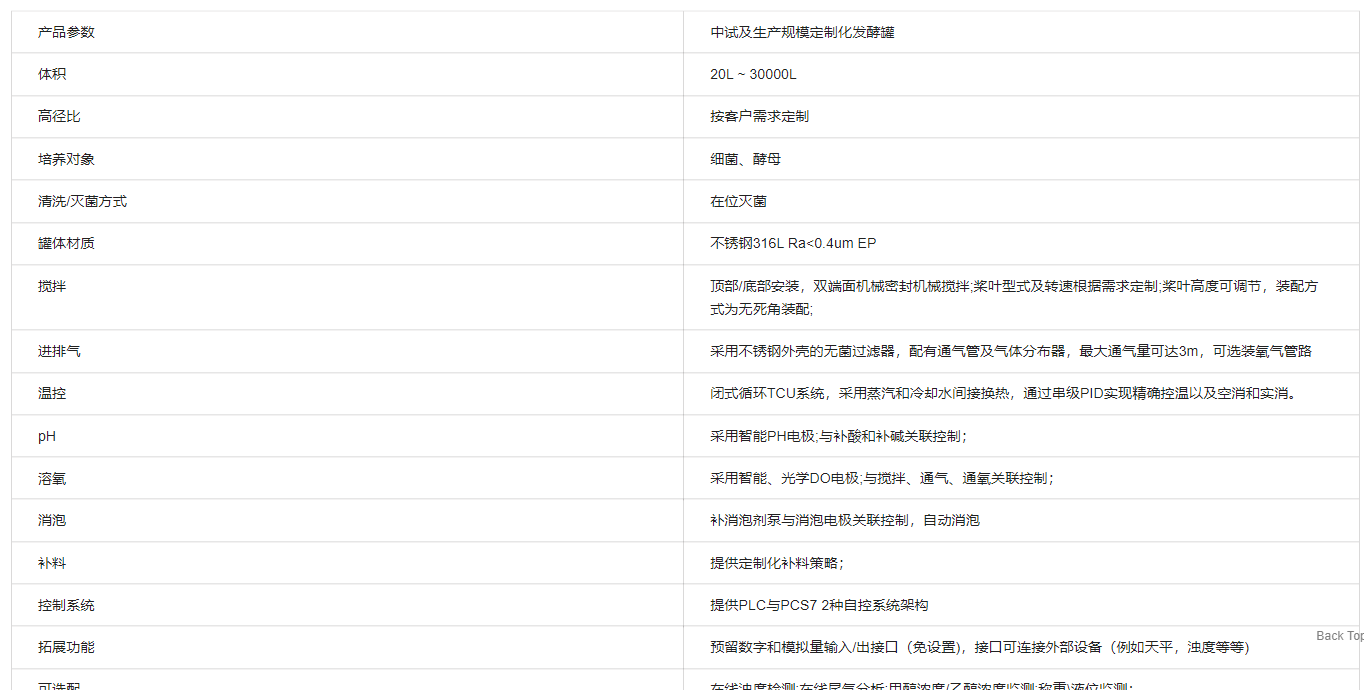This screenshot has width=1364, height=690.
Task: Click the 20L ~ 30000L value
Action: (753, 74)
